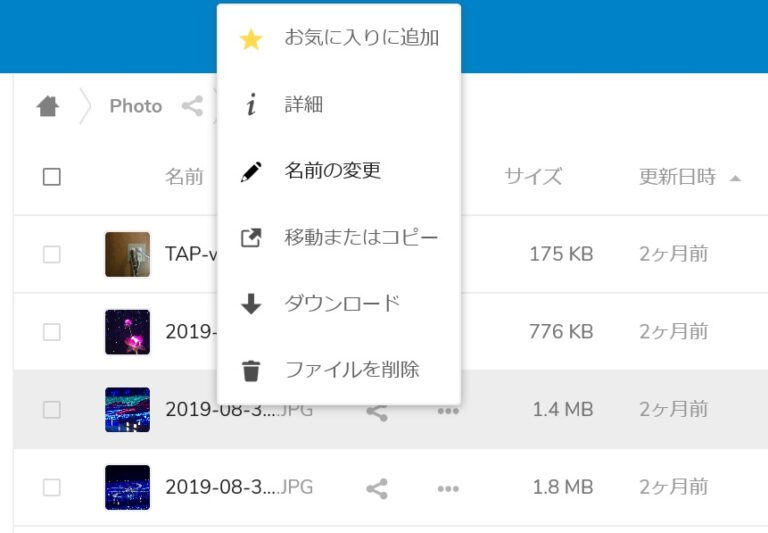Click the download arrow icon

pyautogui.click(x=251, y=304)
